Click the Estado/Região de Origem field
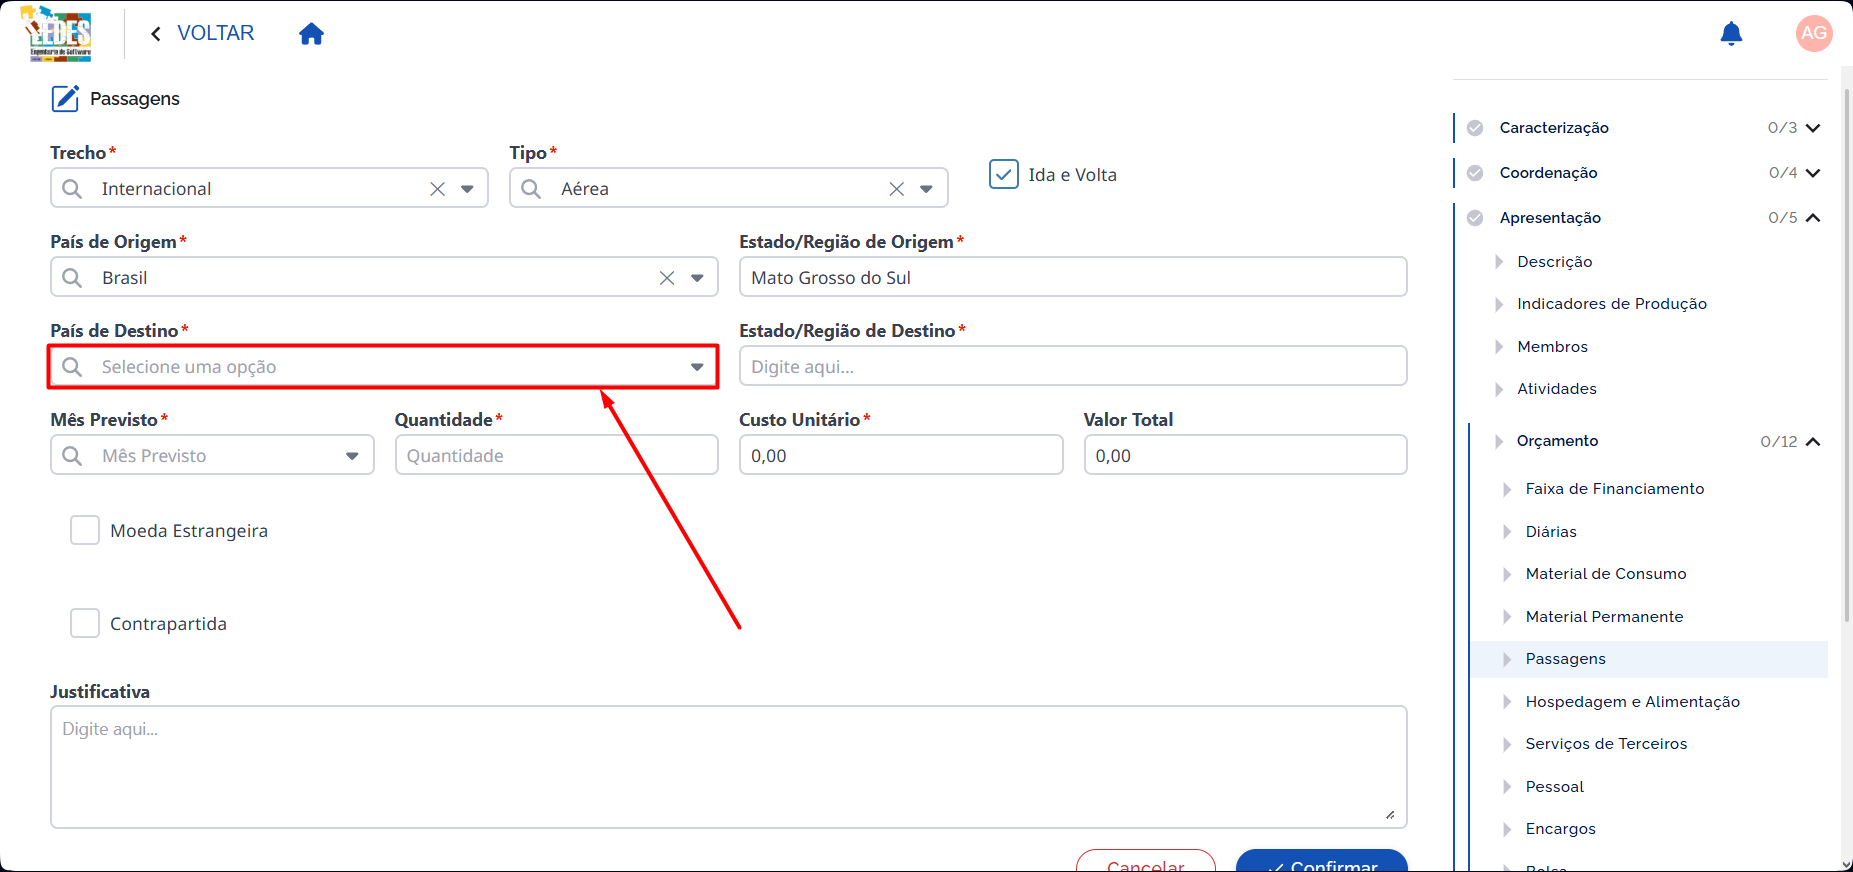The height and width of the screenshot is (872, 1853). pyautogui.click(x=1073, y=277)
